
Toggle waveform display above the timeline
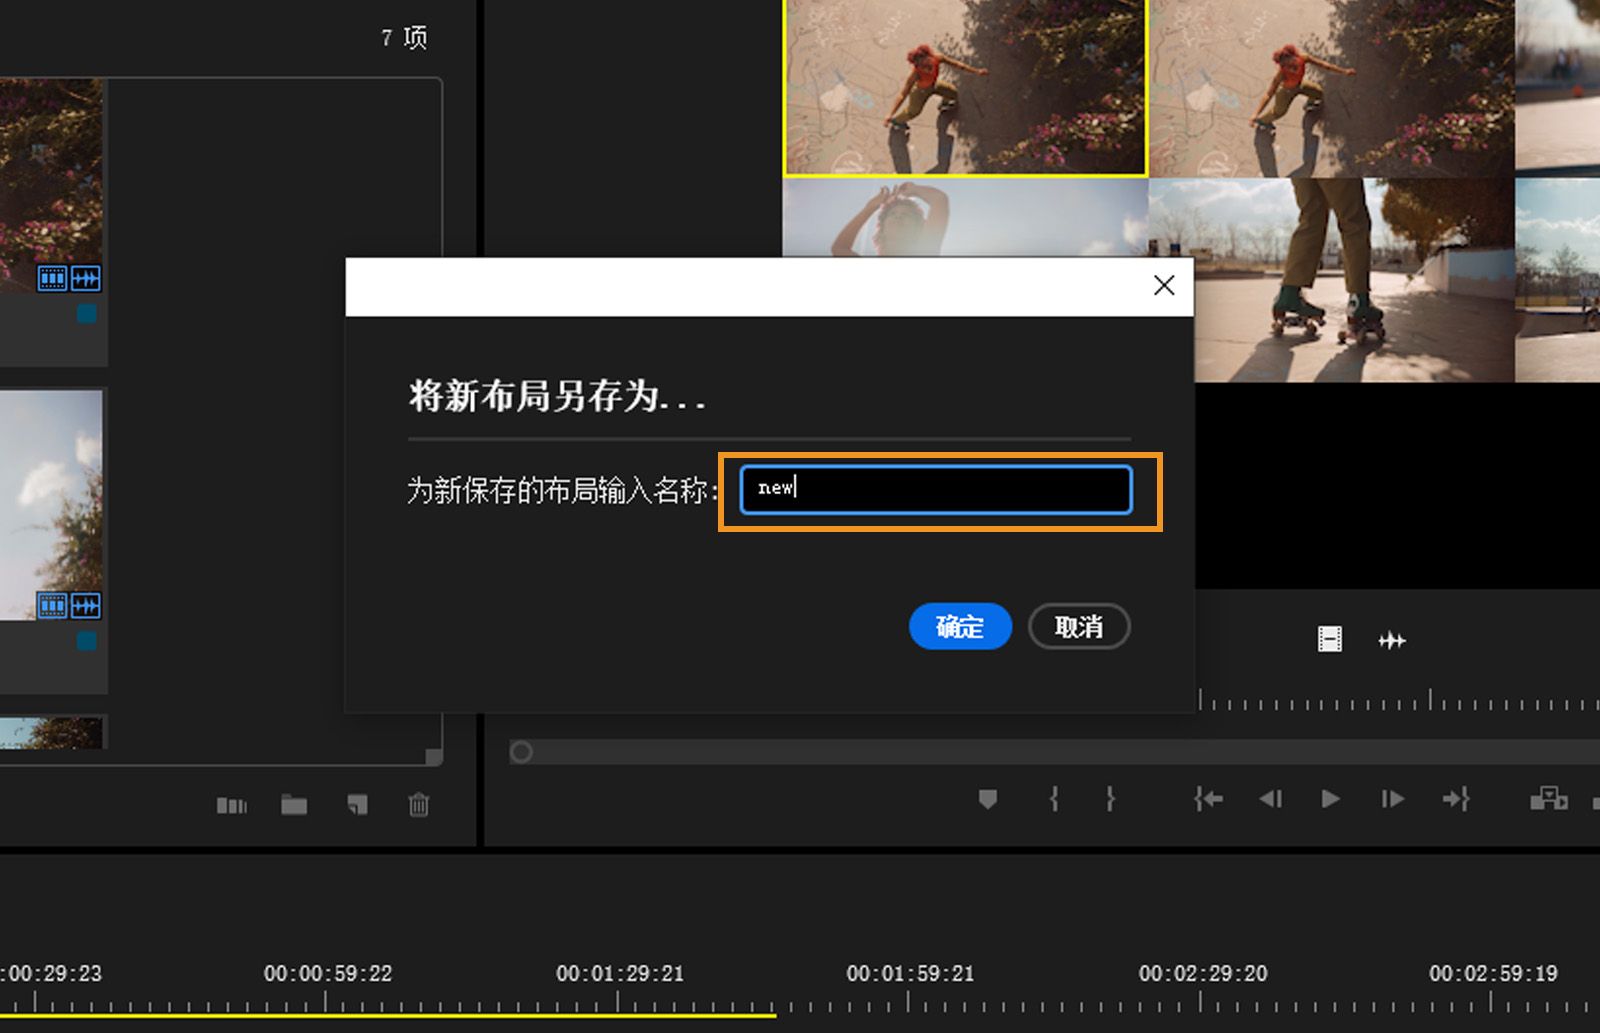pyautogui.click(x=1391, y=640)
